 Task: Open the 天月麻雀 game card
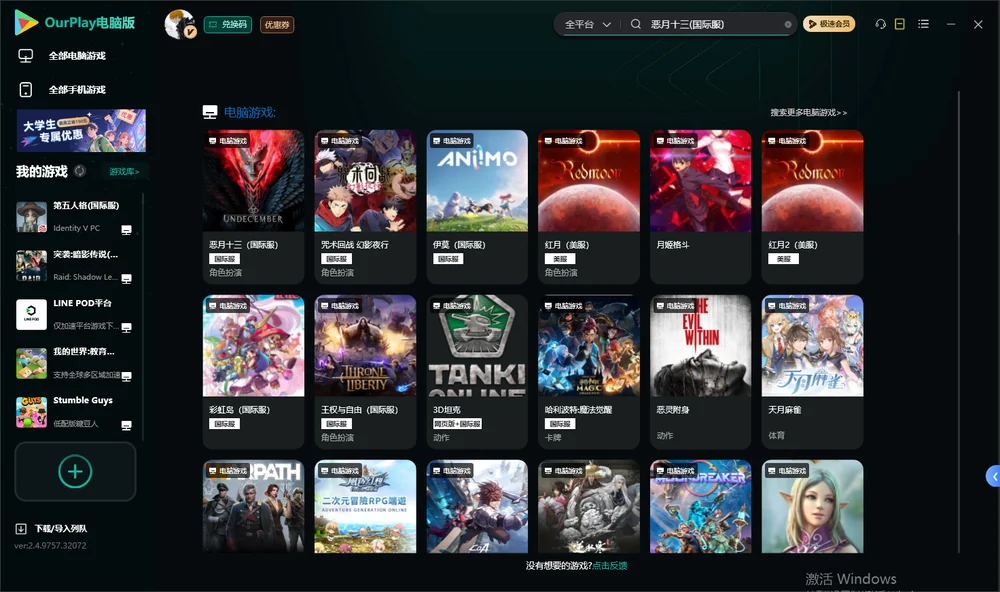coord(812,371)
